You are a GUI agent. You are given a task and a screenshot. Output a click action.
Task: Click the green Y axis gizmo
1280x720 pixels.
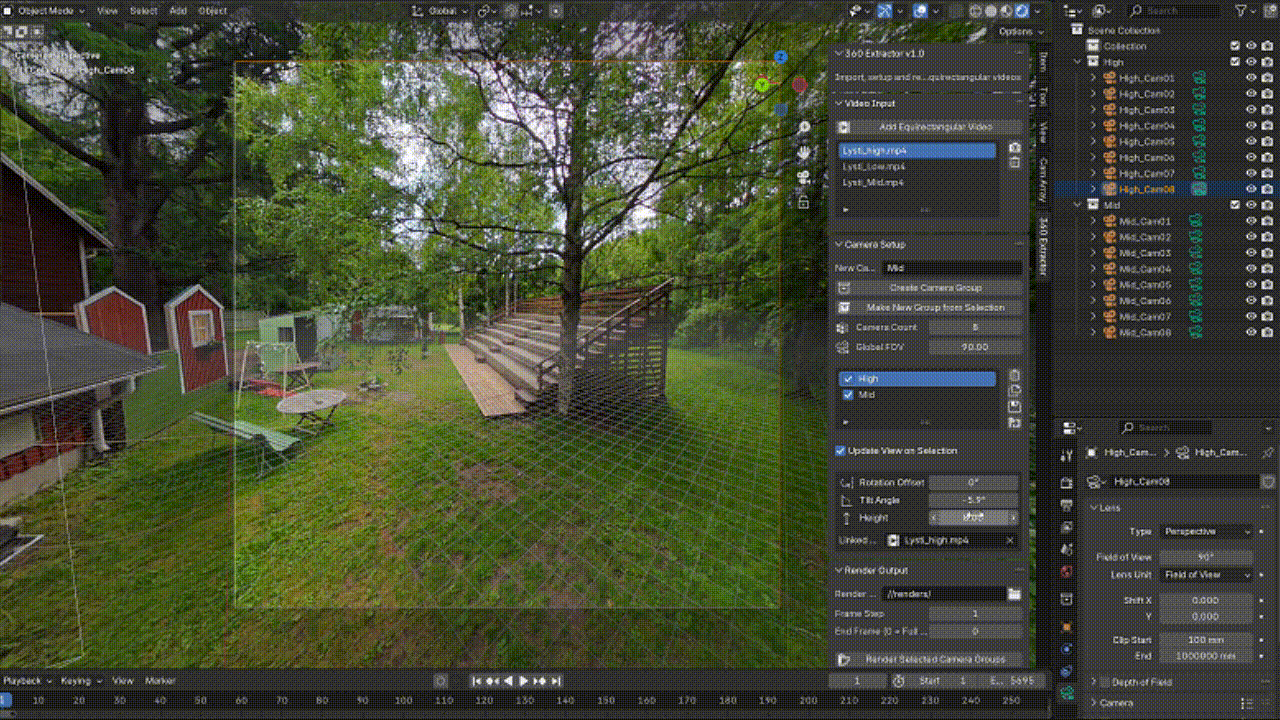click(763, 85)
